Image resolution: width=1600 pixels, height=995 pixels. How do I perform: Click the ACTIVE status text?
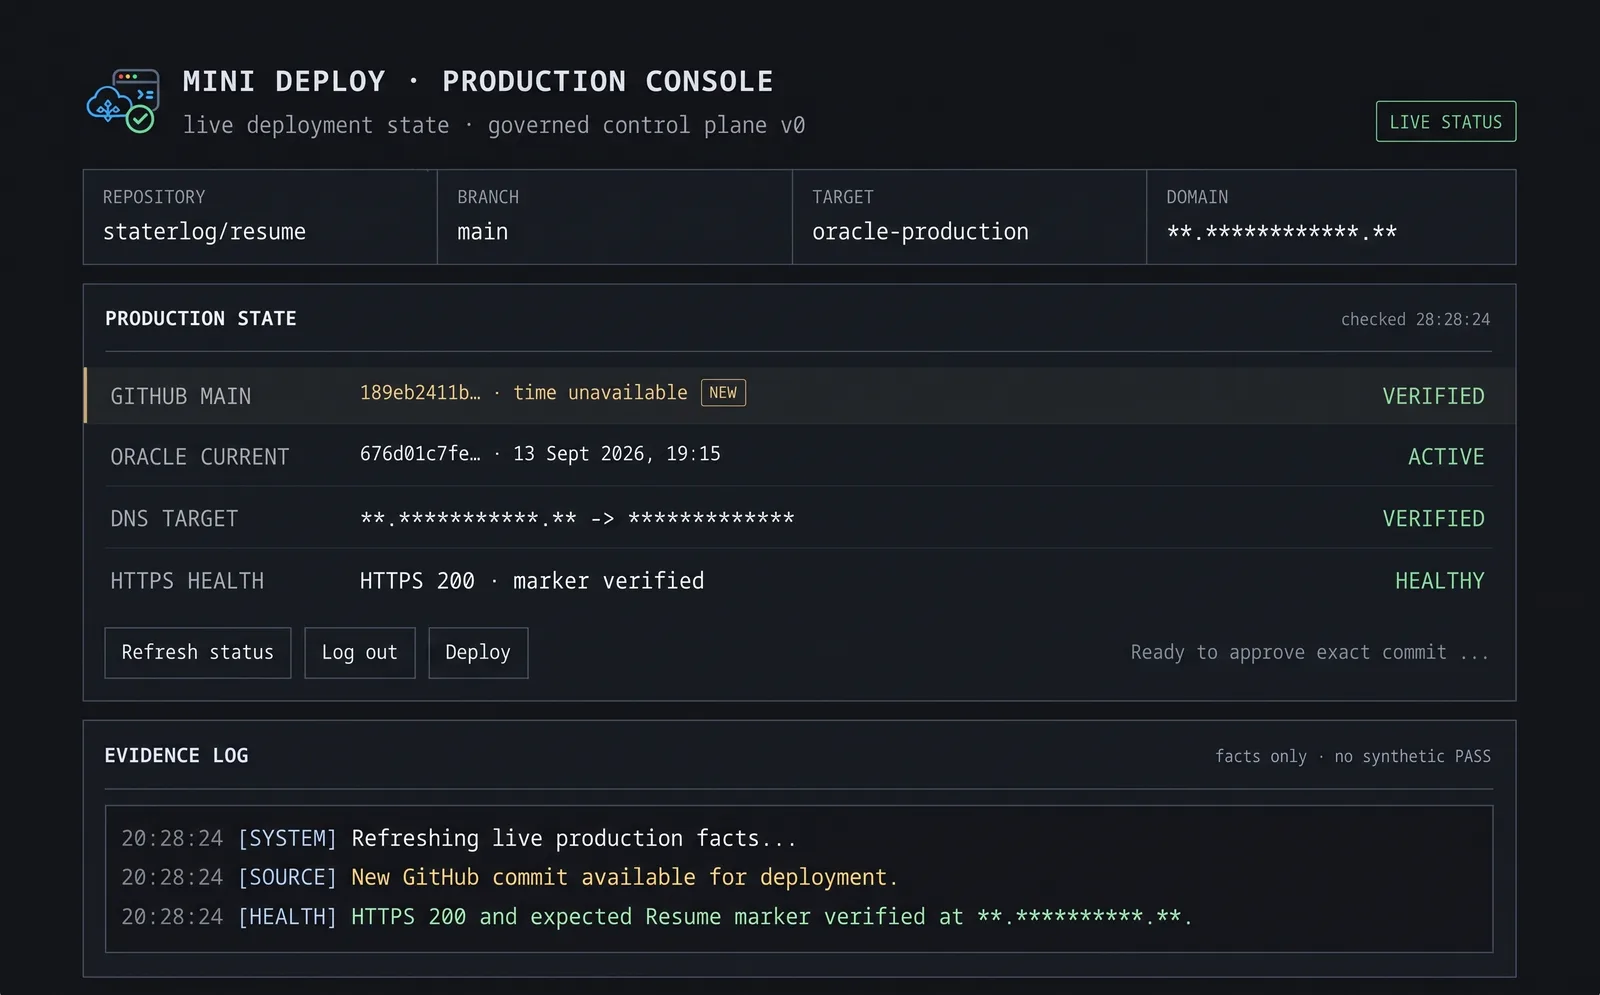1446,457
